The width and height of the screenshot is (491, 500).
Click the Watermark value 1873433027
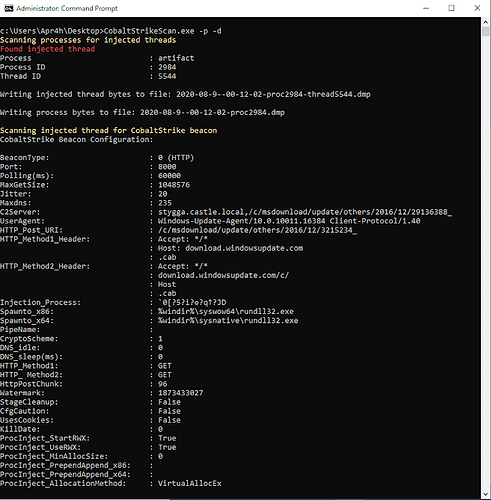pyautogui.click(x=180, y=393)
